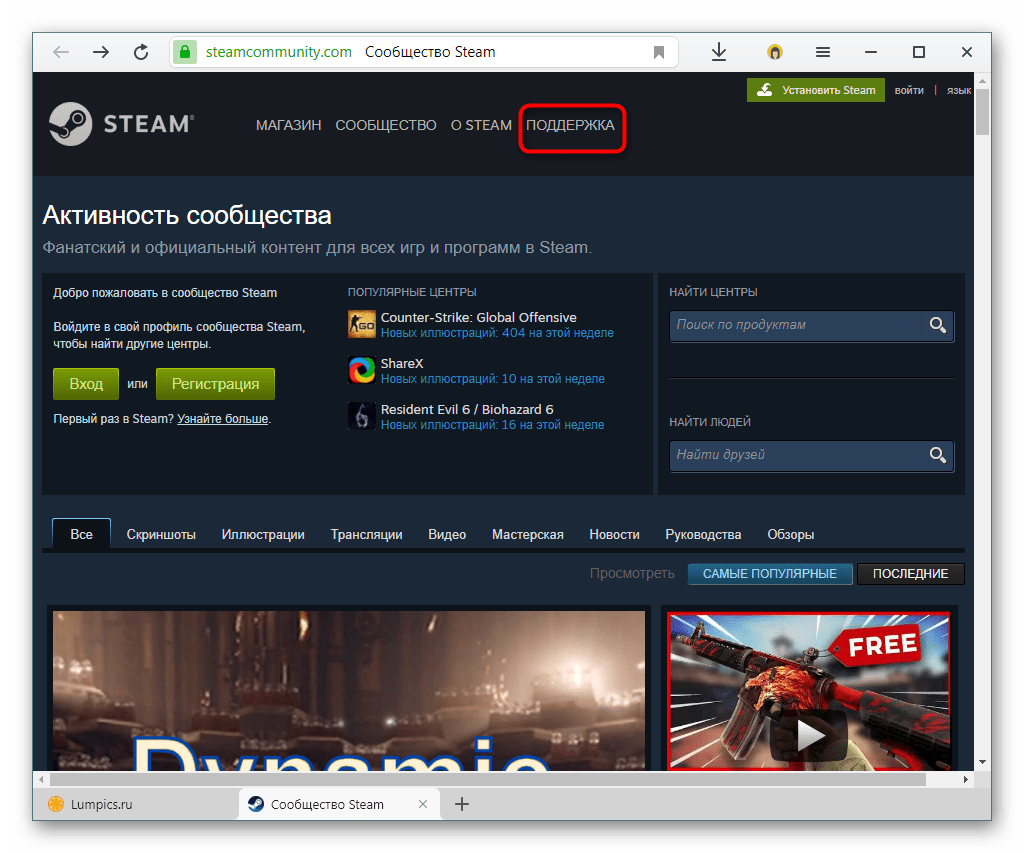
Task: Play the FREE rifle video thumbnail
Action: [808, 691]
